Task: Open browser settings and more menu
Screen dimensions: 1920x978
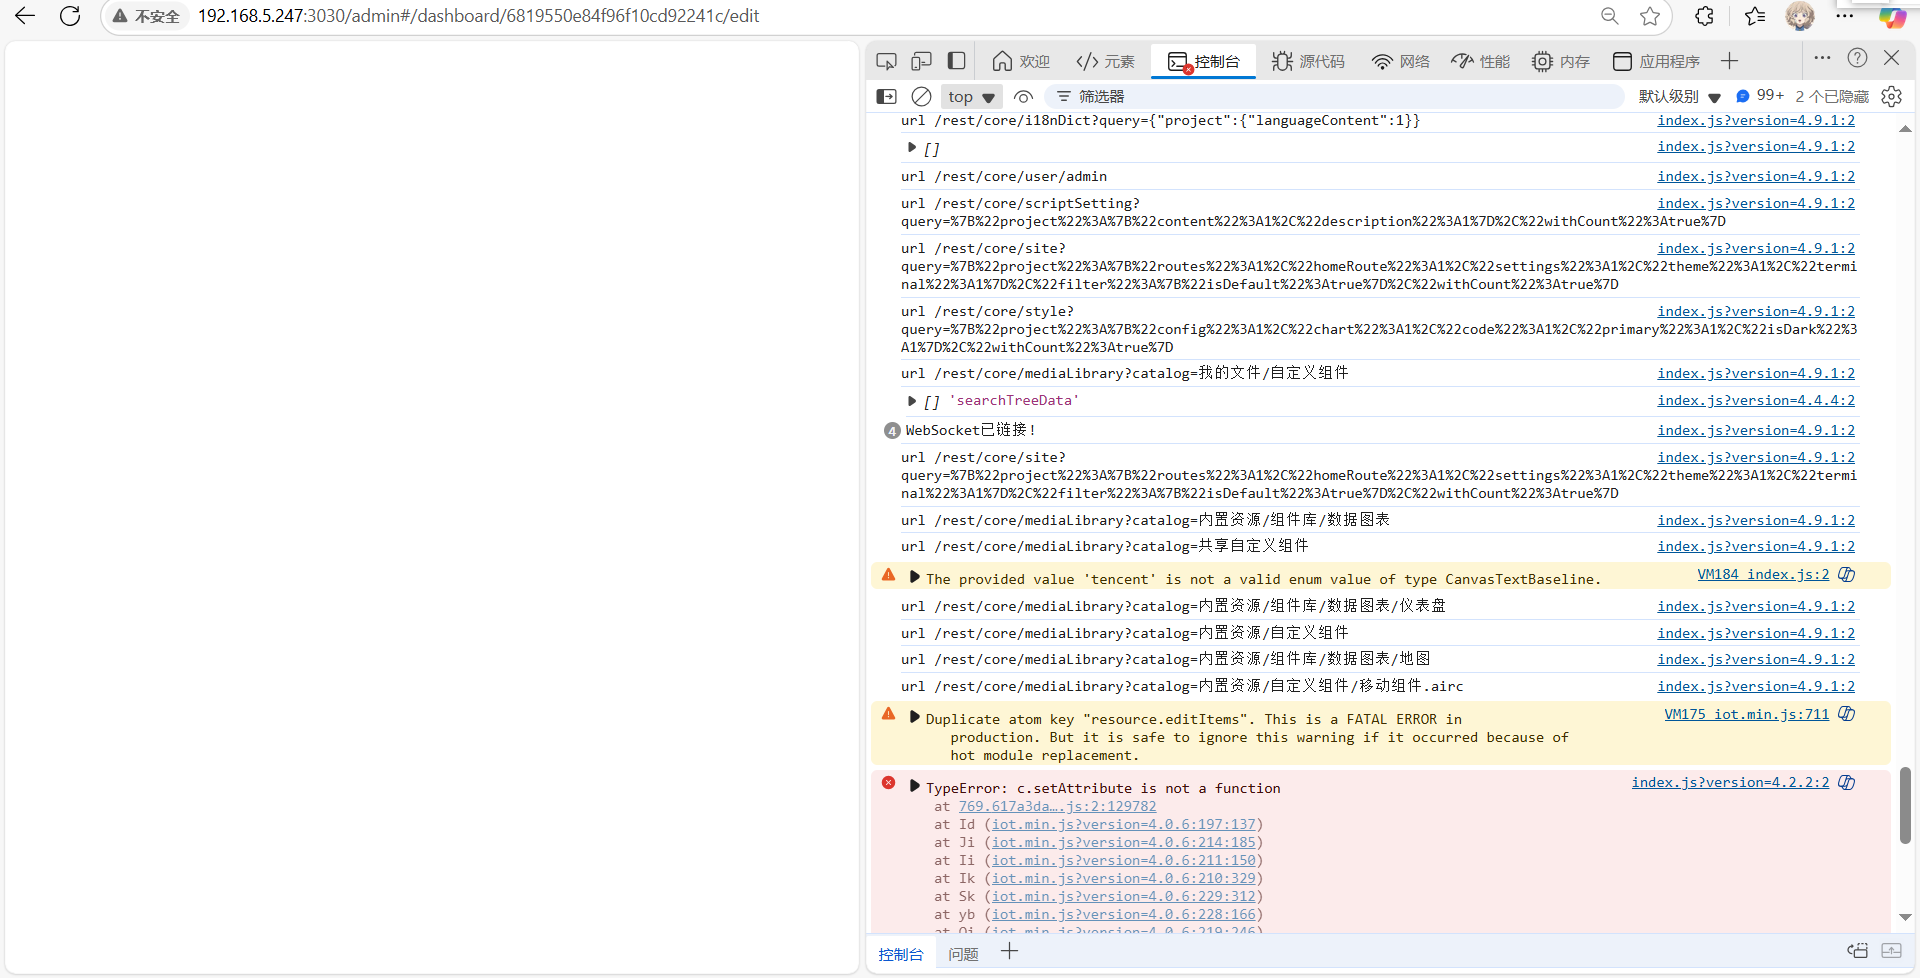Action: coord(1845,16)
